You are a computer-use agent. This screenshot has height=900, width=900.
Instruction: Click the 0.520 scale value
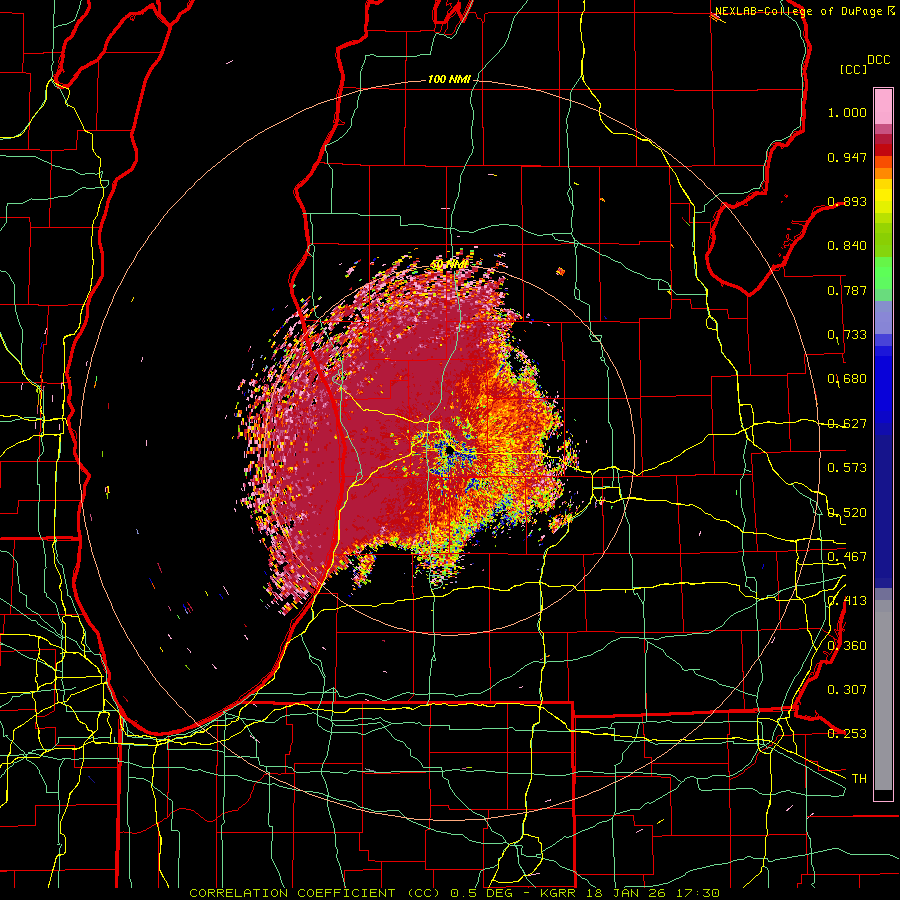point(847,513)
